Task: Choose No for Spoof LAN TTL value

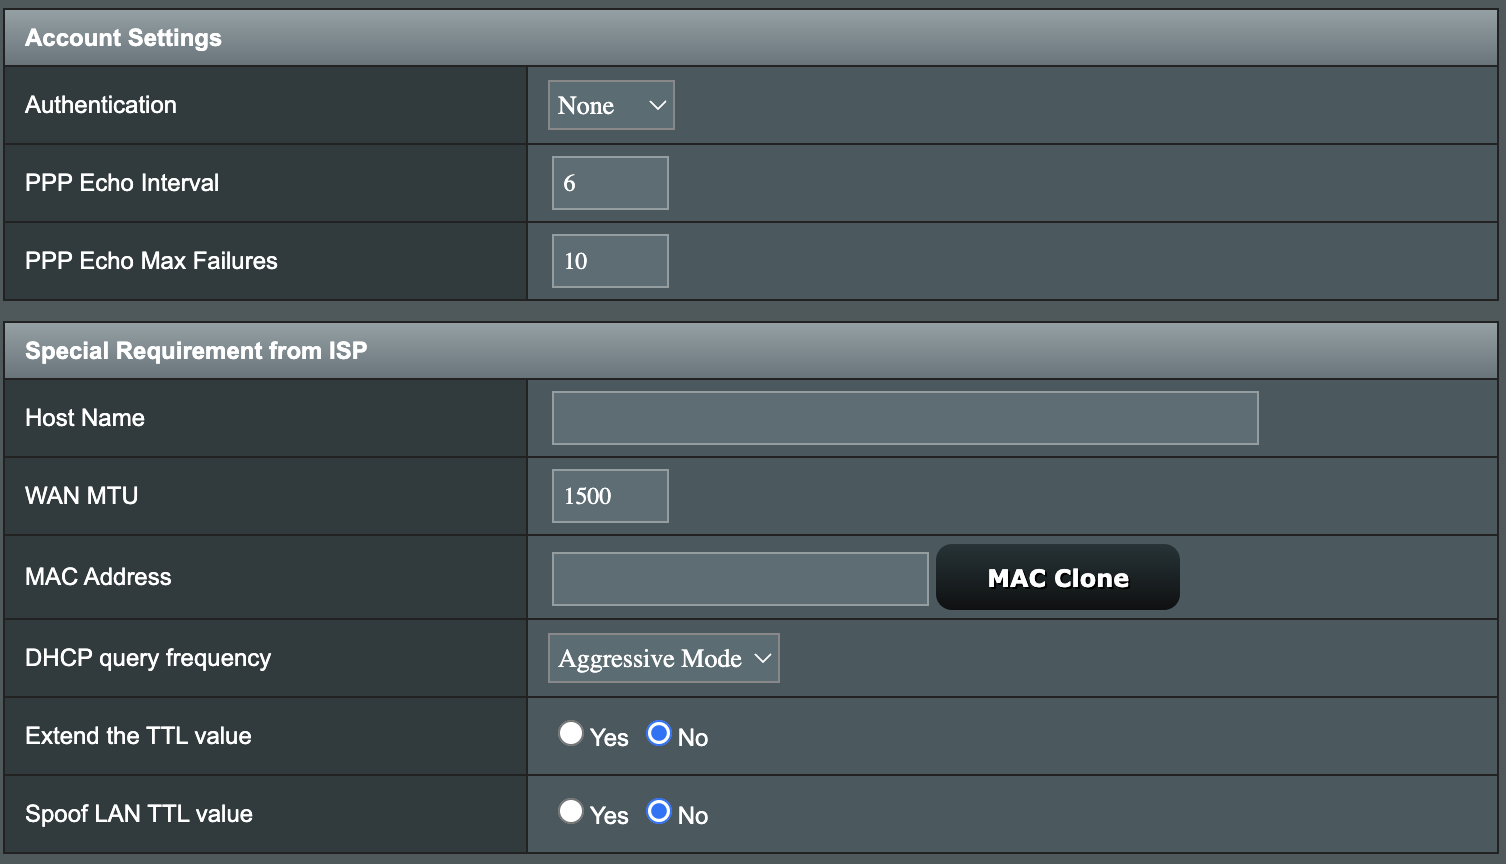Action: click(659, 812)
